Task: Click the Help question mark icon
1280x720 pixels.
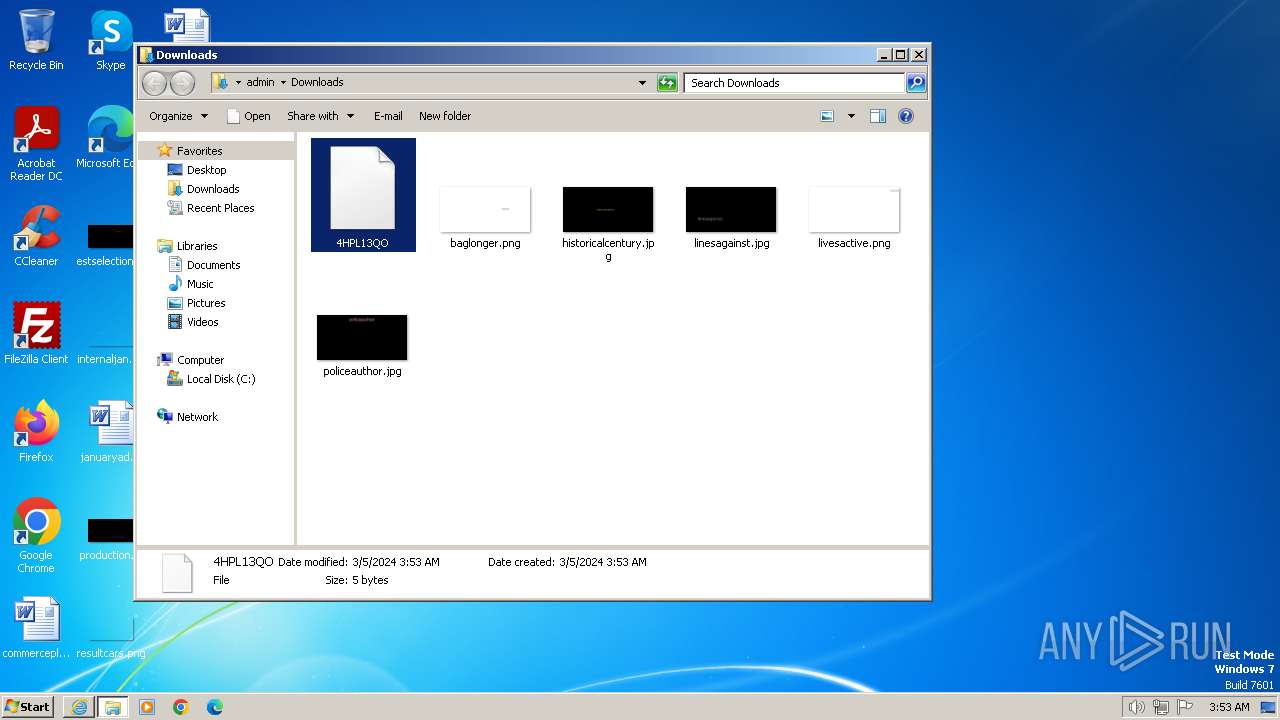Action: [x=906, y=116]
